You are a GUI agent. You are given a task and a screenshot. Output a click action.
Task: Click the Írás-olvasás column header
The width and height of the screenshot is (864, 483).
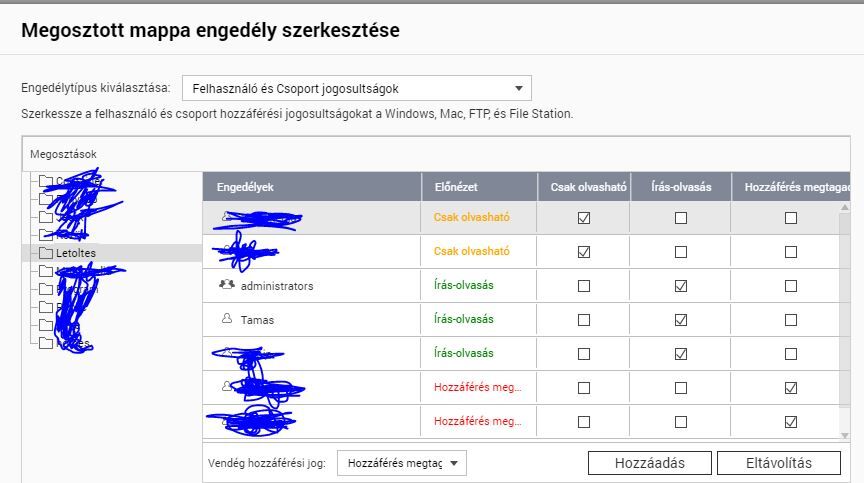[681, 187]
